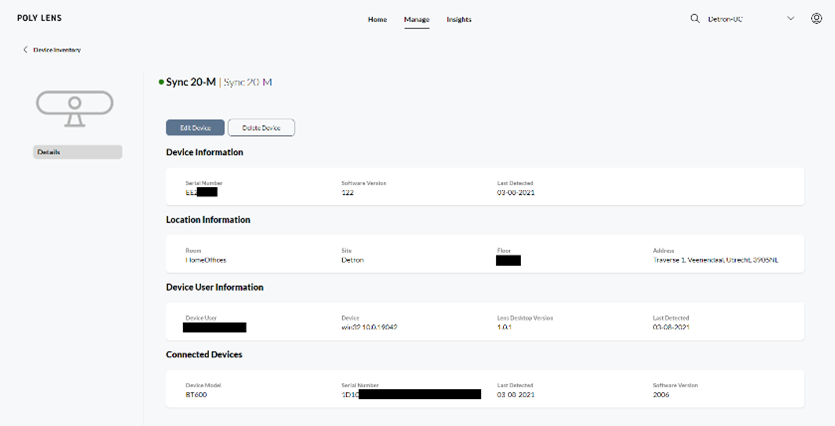
Task: Expand the Detron-UC account dropdown
Action: [790, 19]
